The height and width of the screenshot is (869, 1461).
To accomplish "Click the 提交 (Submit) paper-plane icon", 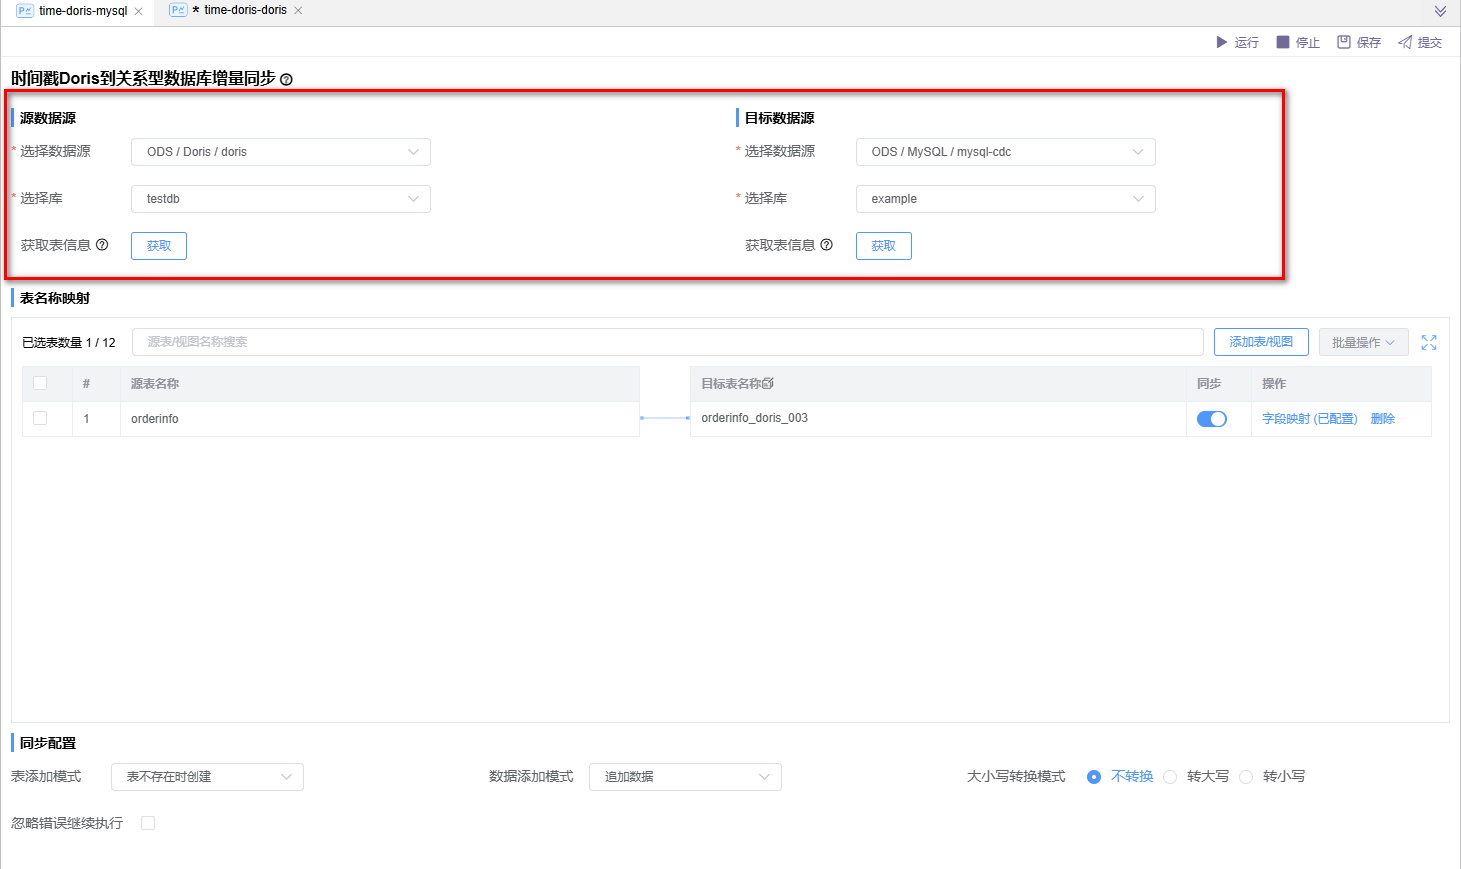I will pos(1403,42).
